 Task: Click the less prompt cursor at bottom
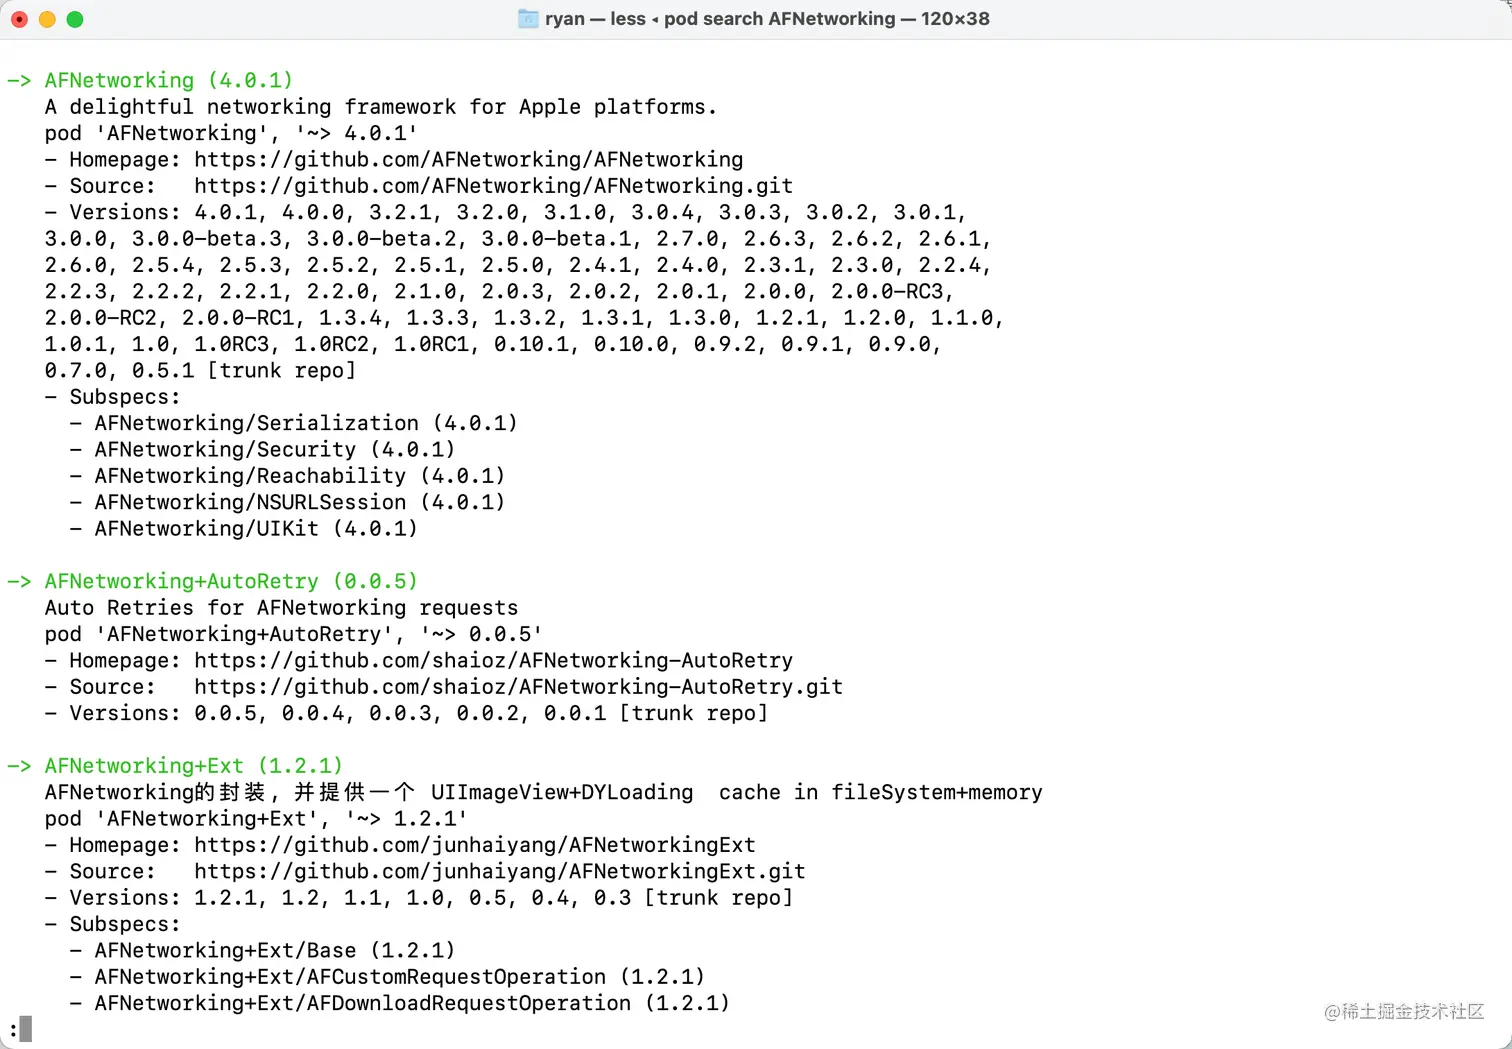(26, 1029)
